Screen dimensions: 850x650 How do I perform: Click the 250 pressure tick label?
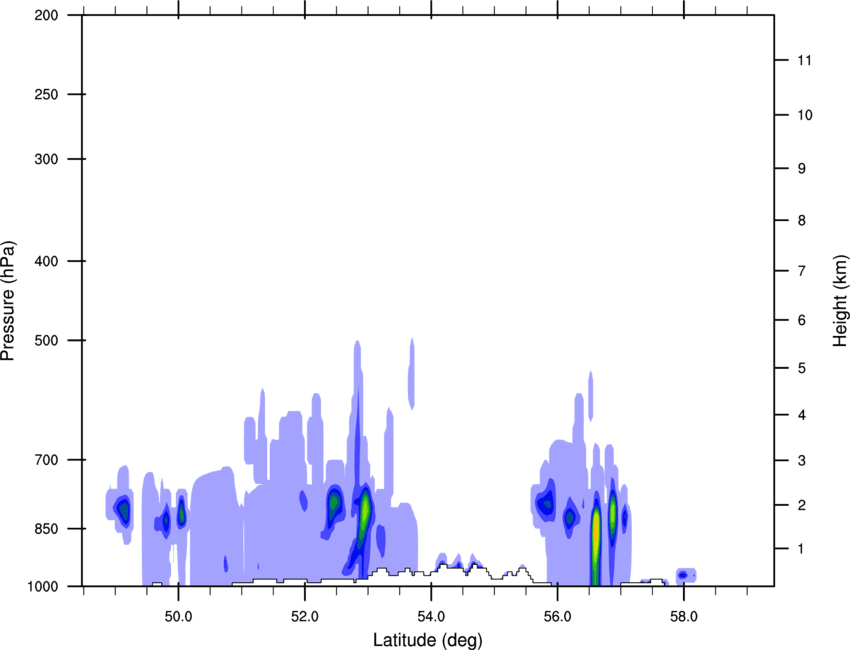[46, 94]
